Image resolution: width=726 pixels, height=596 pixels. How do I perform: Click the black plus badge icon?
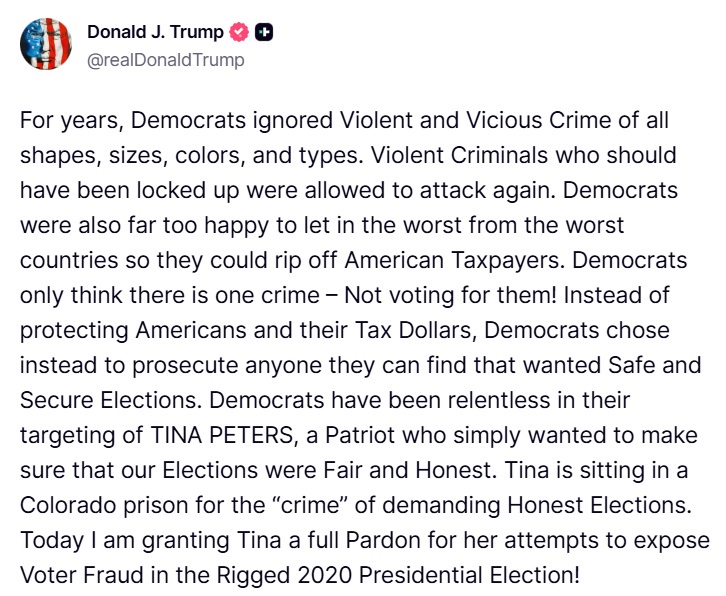(264, 33)
